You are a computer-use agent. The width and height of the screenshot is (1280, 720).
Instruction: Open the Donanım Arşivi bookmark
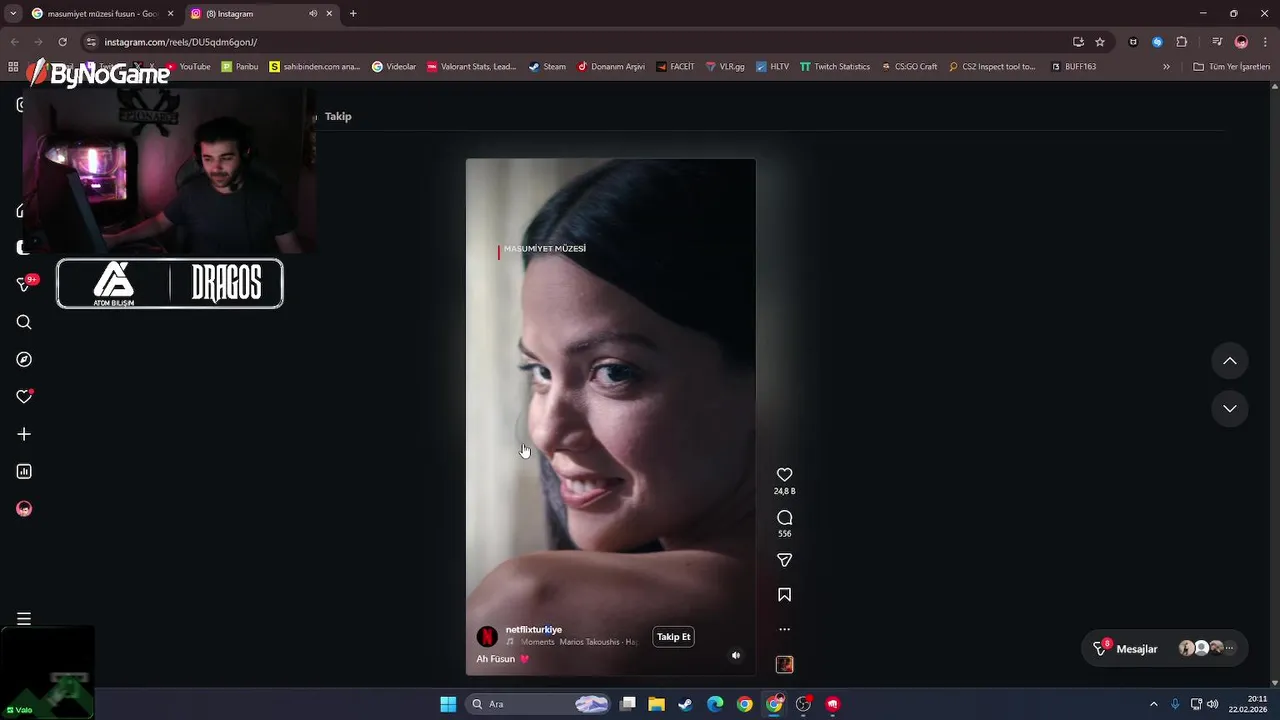point(611,67)
